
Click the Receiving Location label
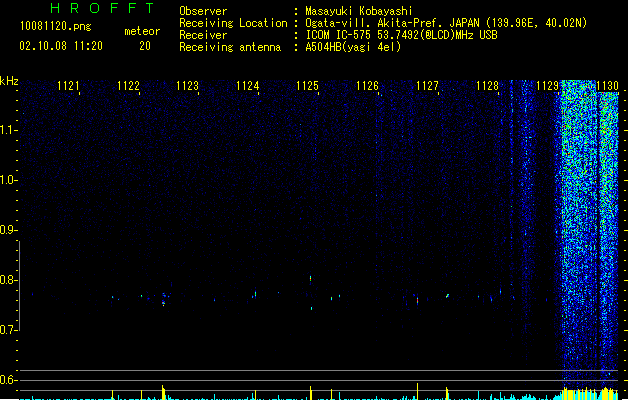233,23
